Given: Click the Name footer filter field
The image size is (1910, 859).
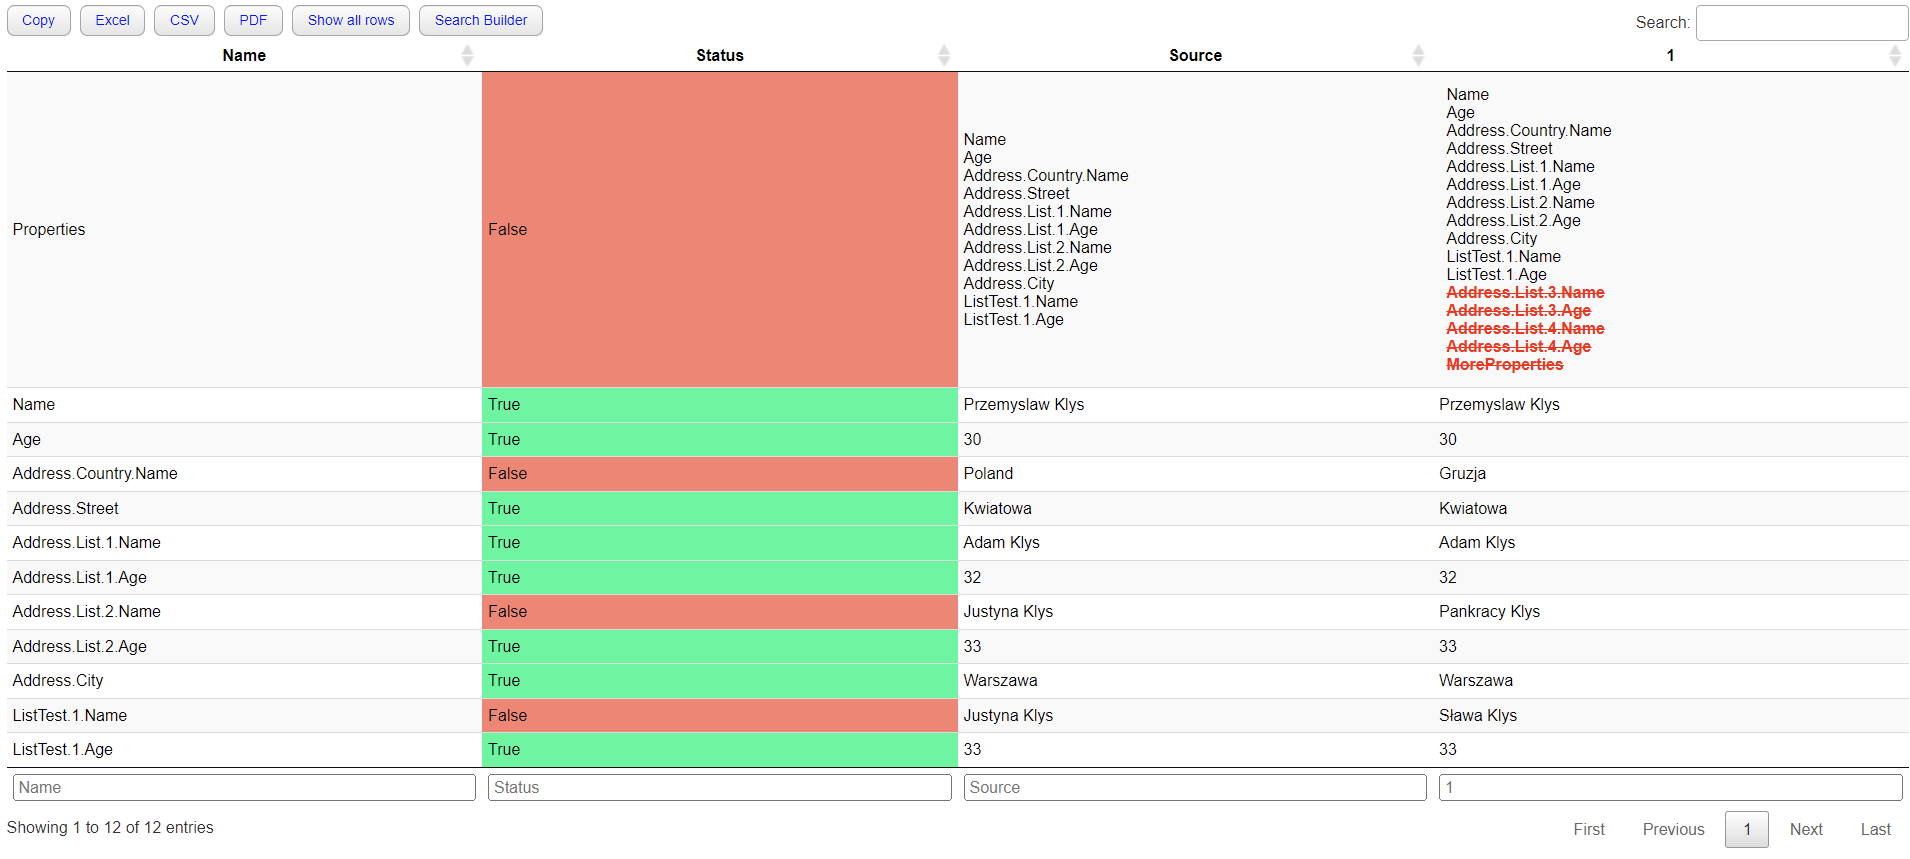Looking at the screenshot, I should [244, 788].
